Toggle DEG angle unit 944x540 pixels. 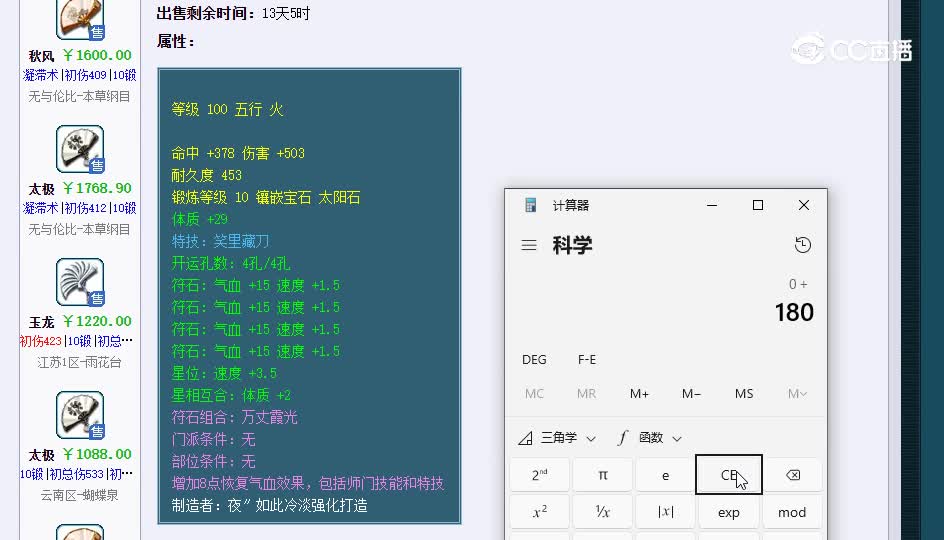pyautogui.click(x=534, y=359)
